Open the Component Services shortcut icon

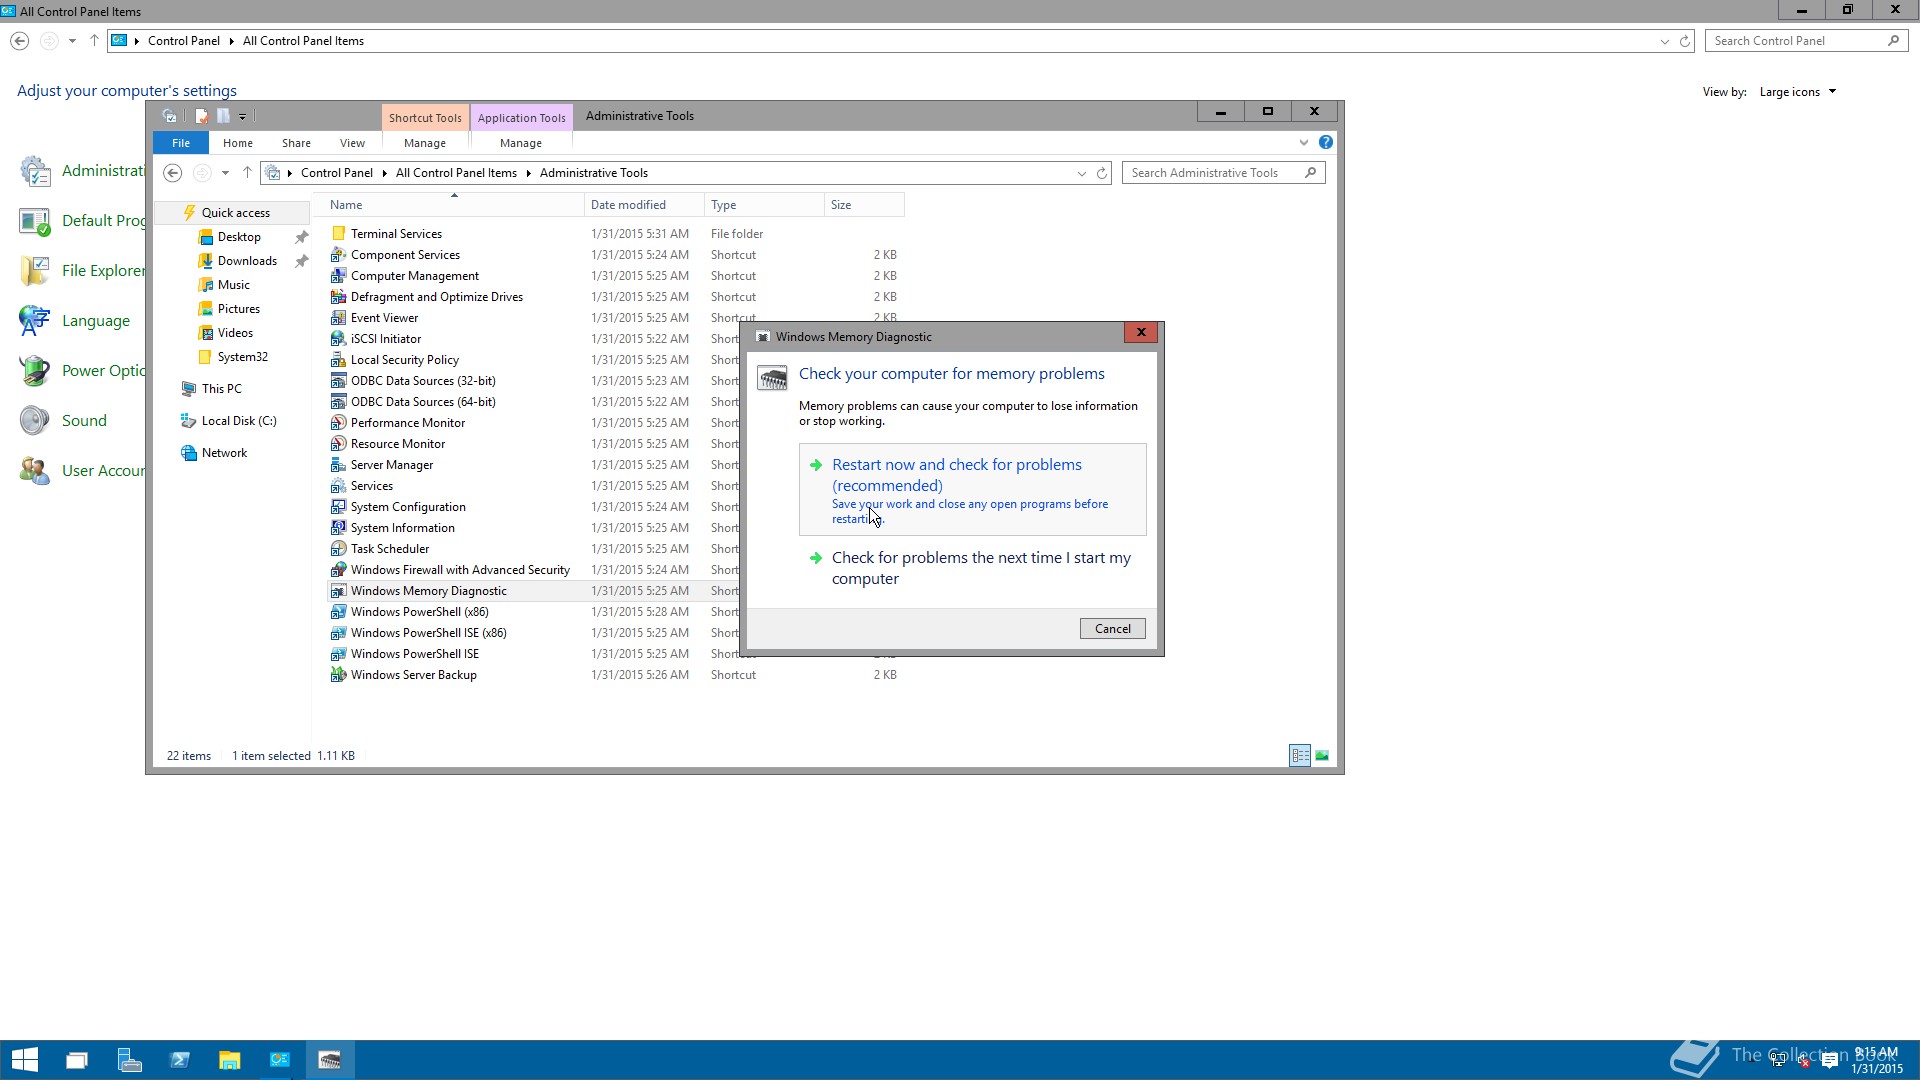tap(338, 255)
